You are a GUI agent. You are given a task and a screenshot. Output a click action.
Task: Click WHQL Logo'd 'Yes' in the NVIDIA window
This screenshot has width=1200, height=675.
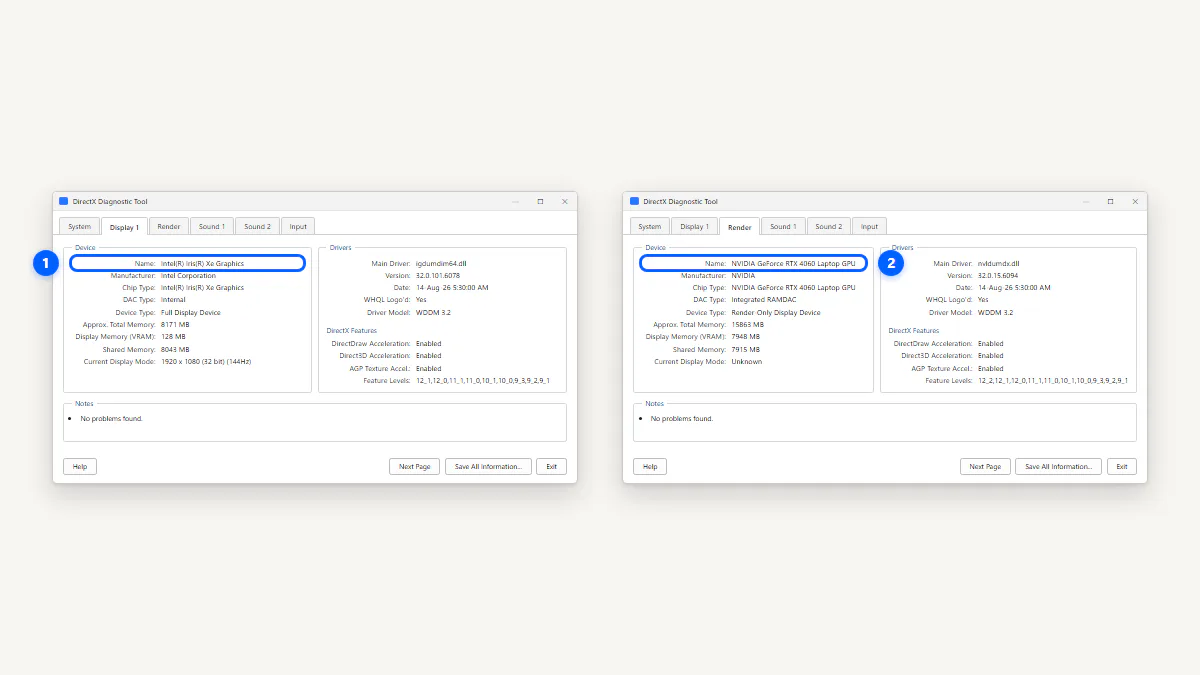pos(983,300)
